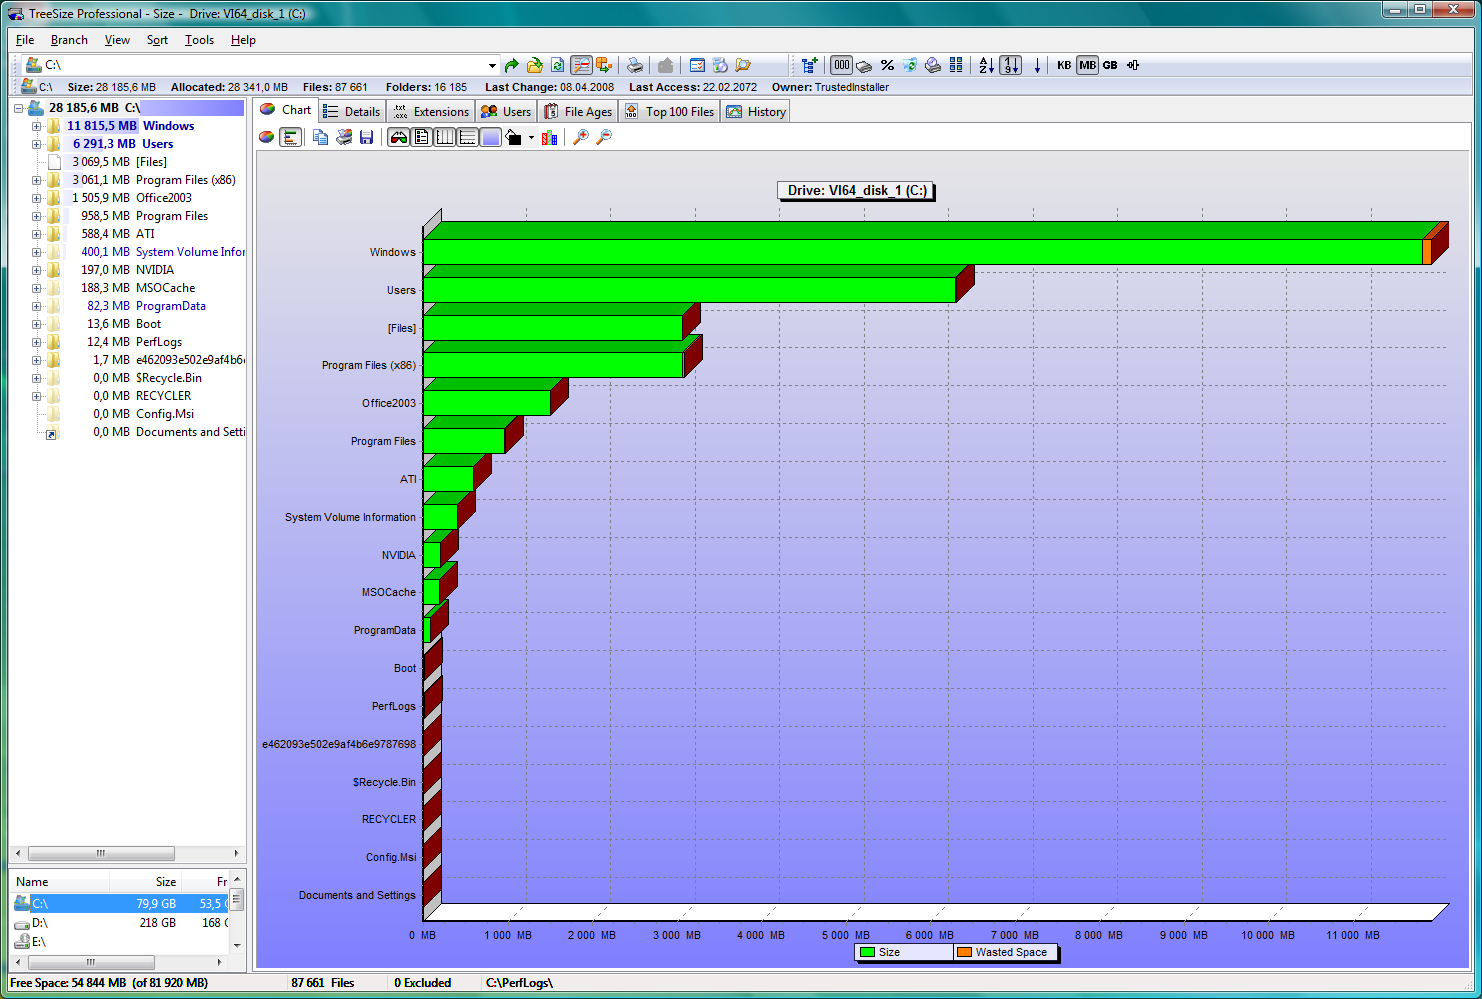This screenshot has width=1482, height=999.
Task: Save chart with floppy disk icon
Action: 366,137
